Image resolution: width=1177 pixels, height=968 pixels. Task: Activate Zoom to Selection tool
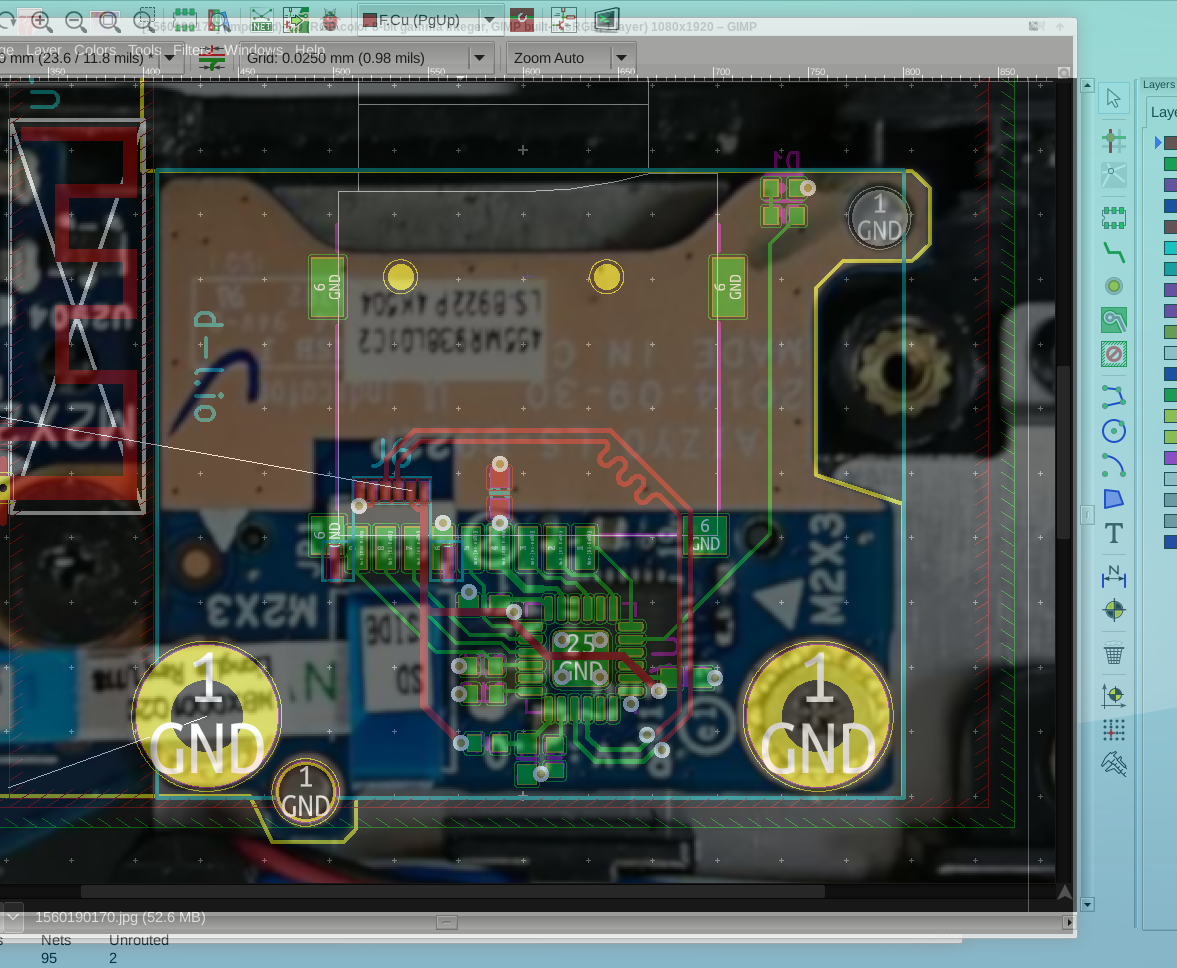point(143,20)
